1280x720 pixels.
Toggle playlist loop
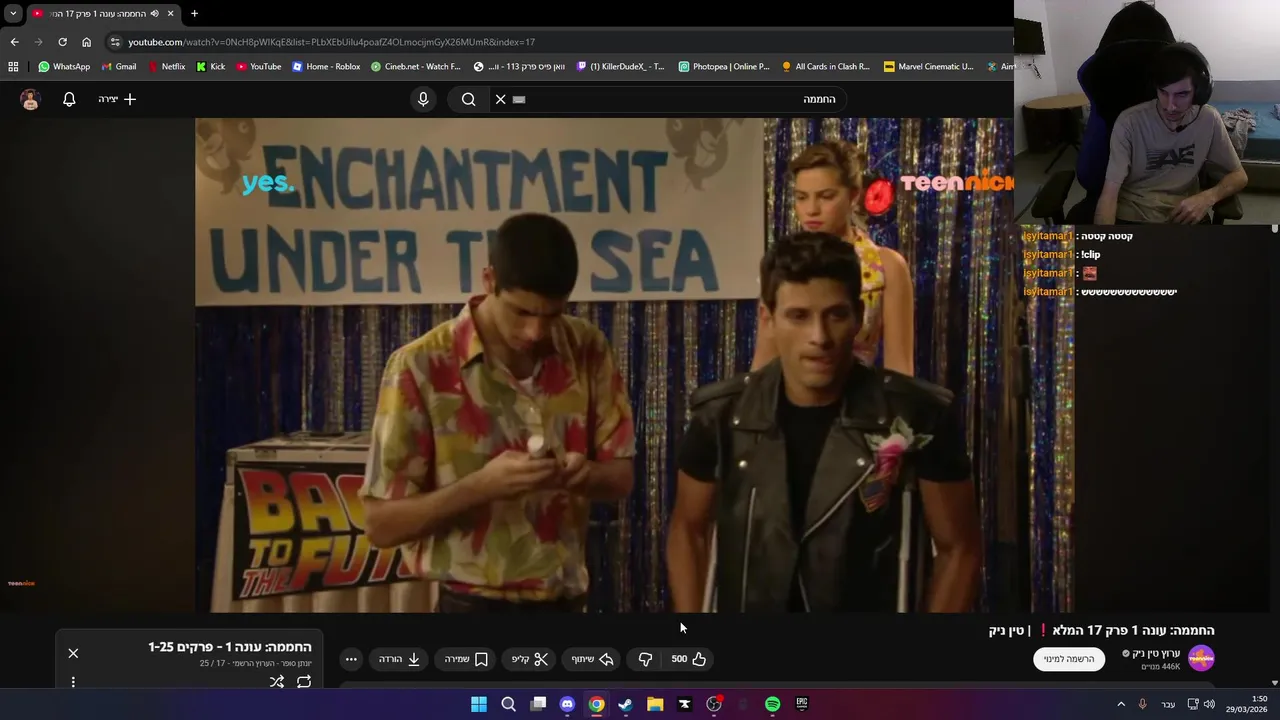(304, 682)
